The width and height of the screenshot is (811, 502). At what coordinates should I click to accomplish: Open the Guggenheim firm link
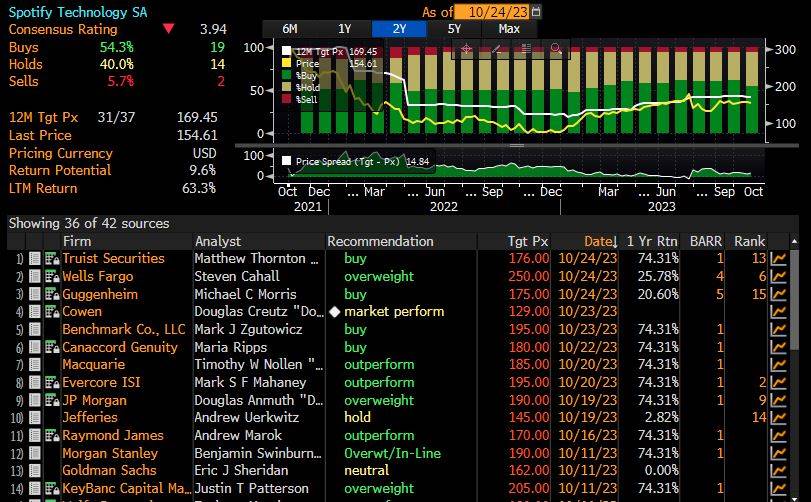coord(100,294)
